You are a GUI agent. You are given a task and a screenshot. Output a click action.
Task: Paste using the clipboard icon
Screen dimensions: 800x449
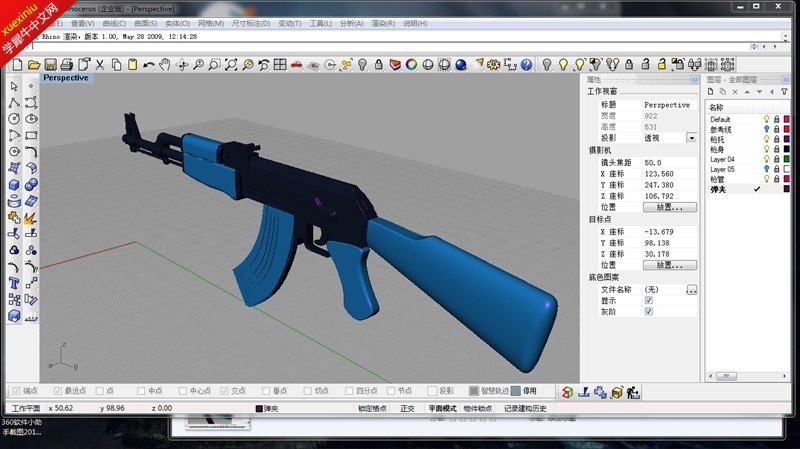tap(133, 65)
